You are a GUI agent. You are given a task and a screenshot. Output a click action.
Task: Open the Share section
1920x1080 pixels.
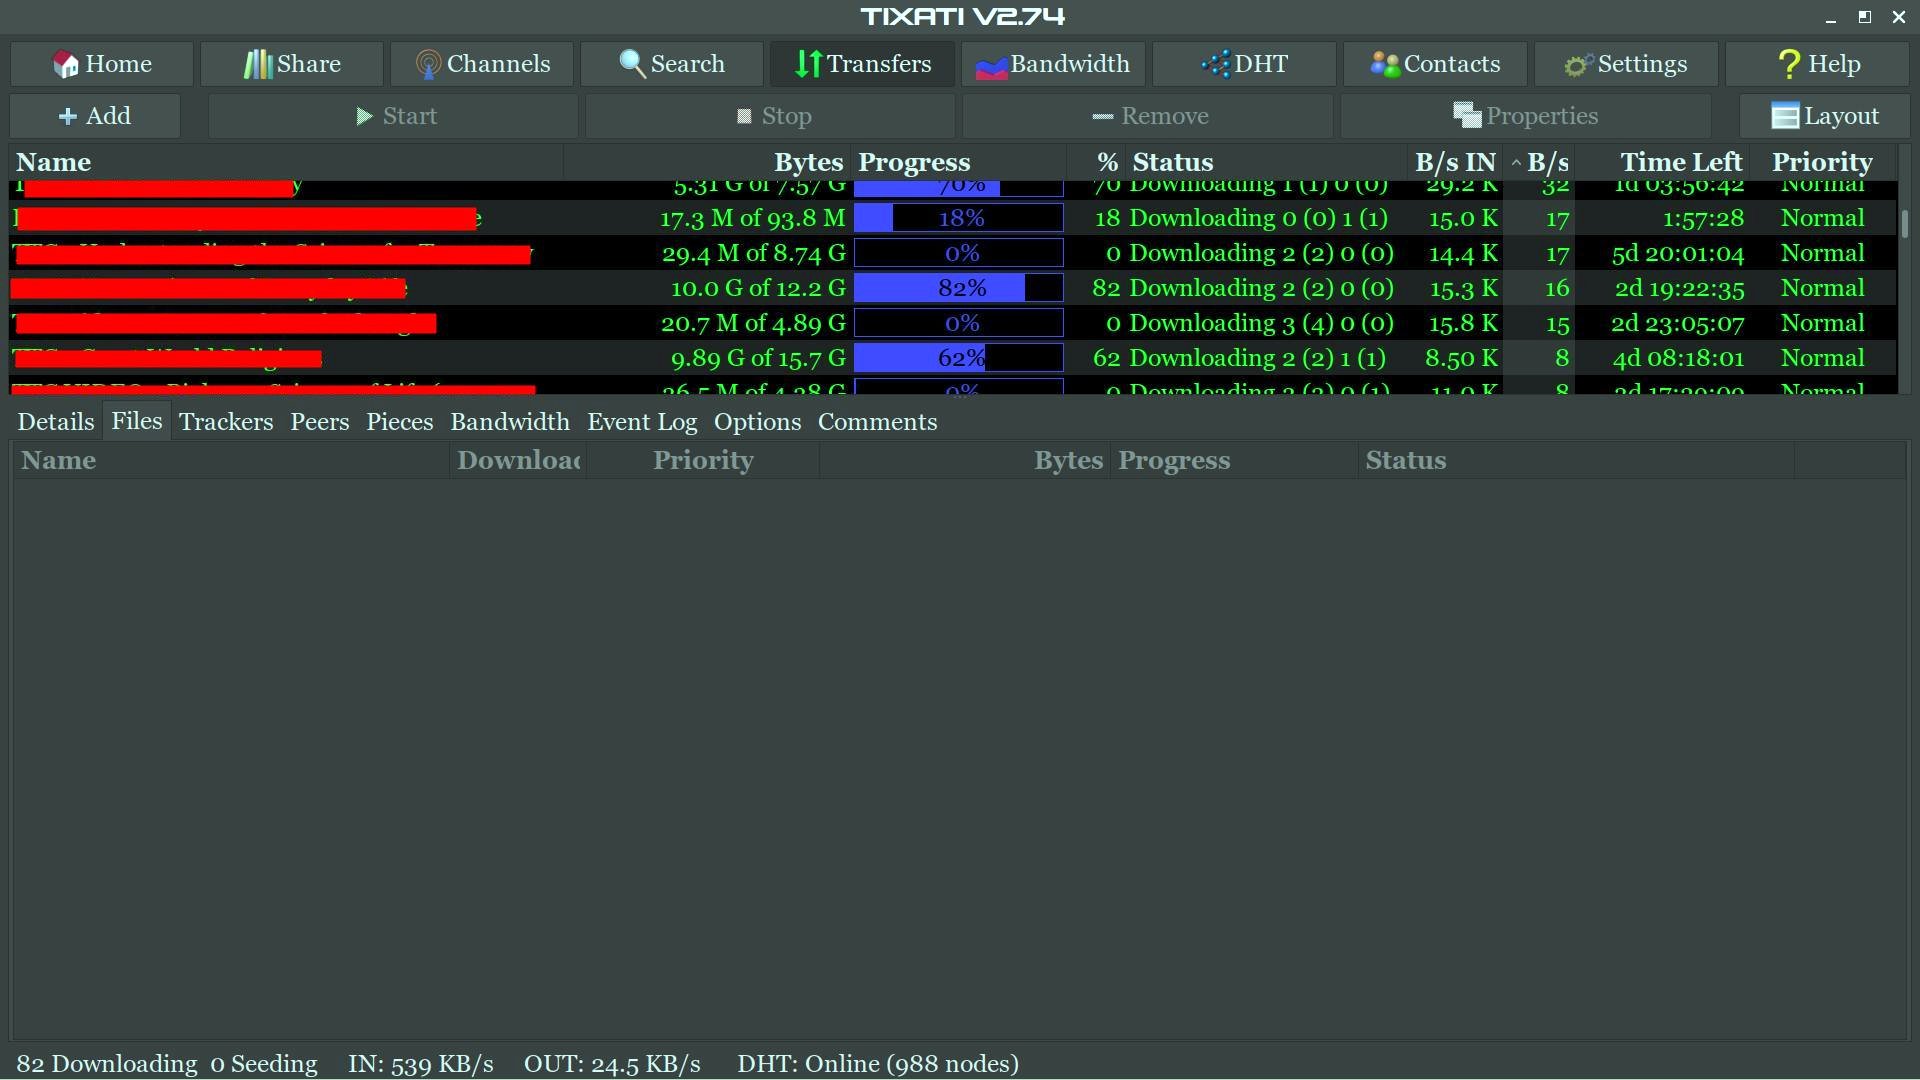point(291,64)
